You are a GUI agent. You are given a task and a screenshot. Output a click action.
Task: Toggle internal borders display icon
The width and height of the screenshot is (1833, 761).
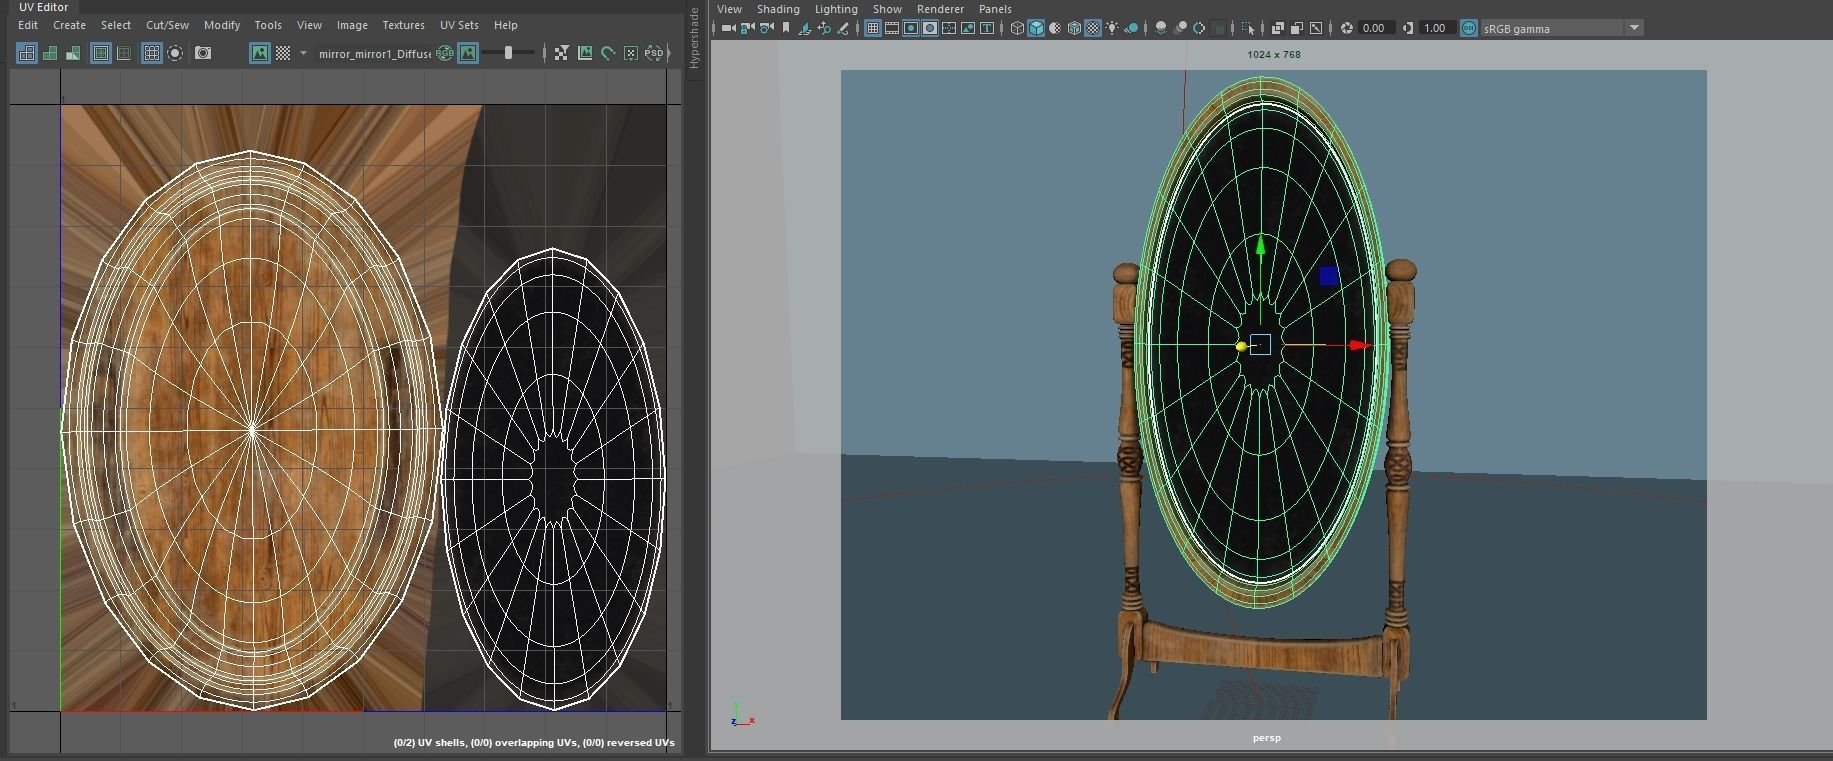124,53
